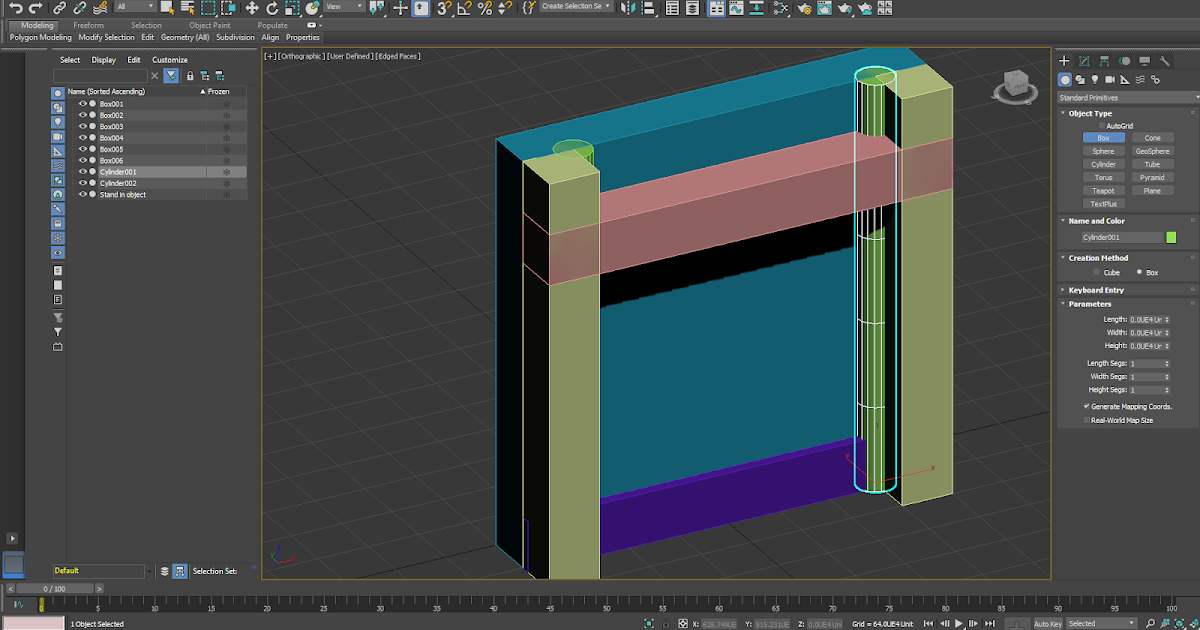Viewport: 1200px width, 630px height.
Task: Open the Modify panel tab
Action: [1083, 61]
